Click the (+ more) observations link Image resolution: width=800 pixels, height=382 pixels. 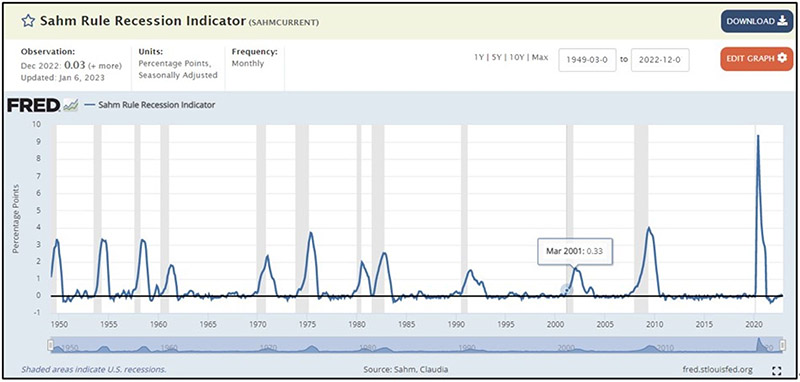pos(105,66)
